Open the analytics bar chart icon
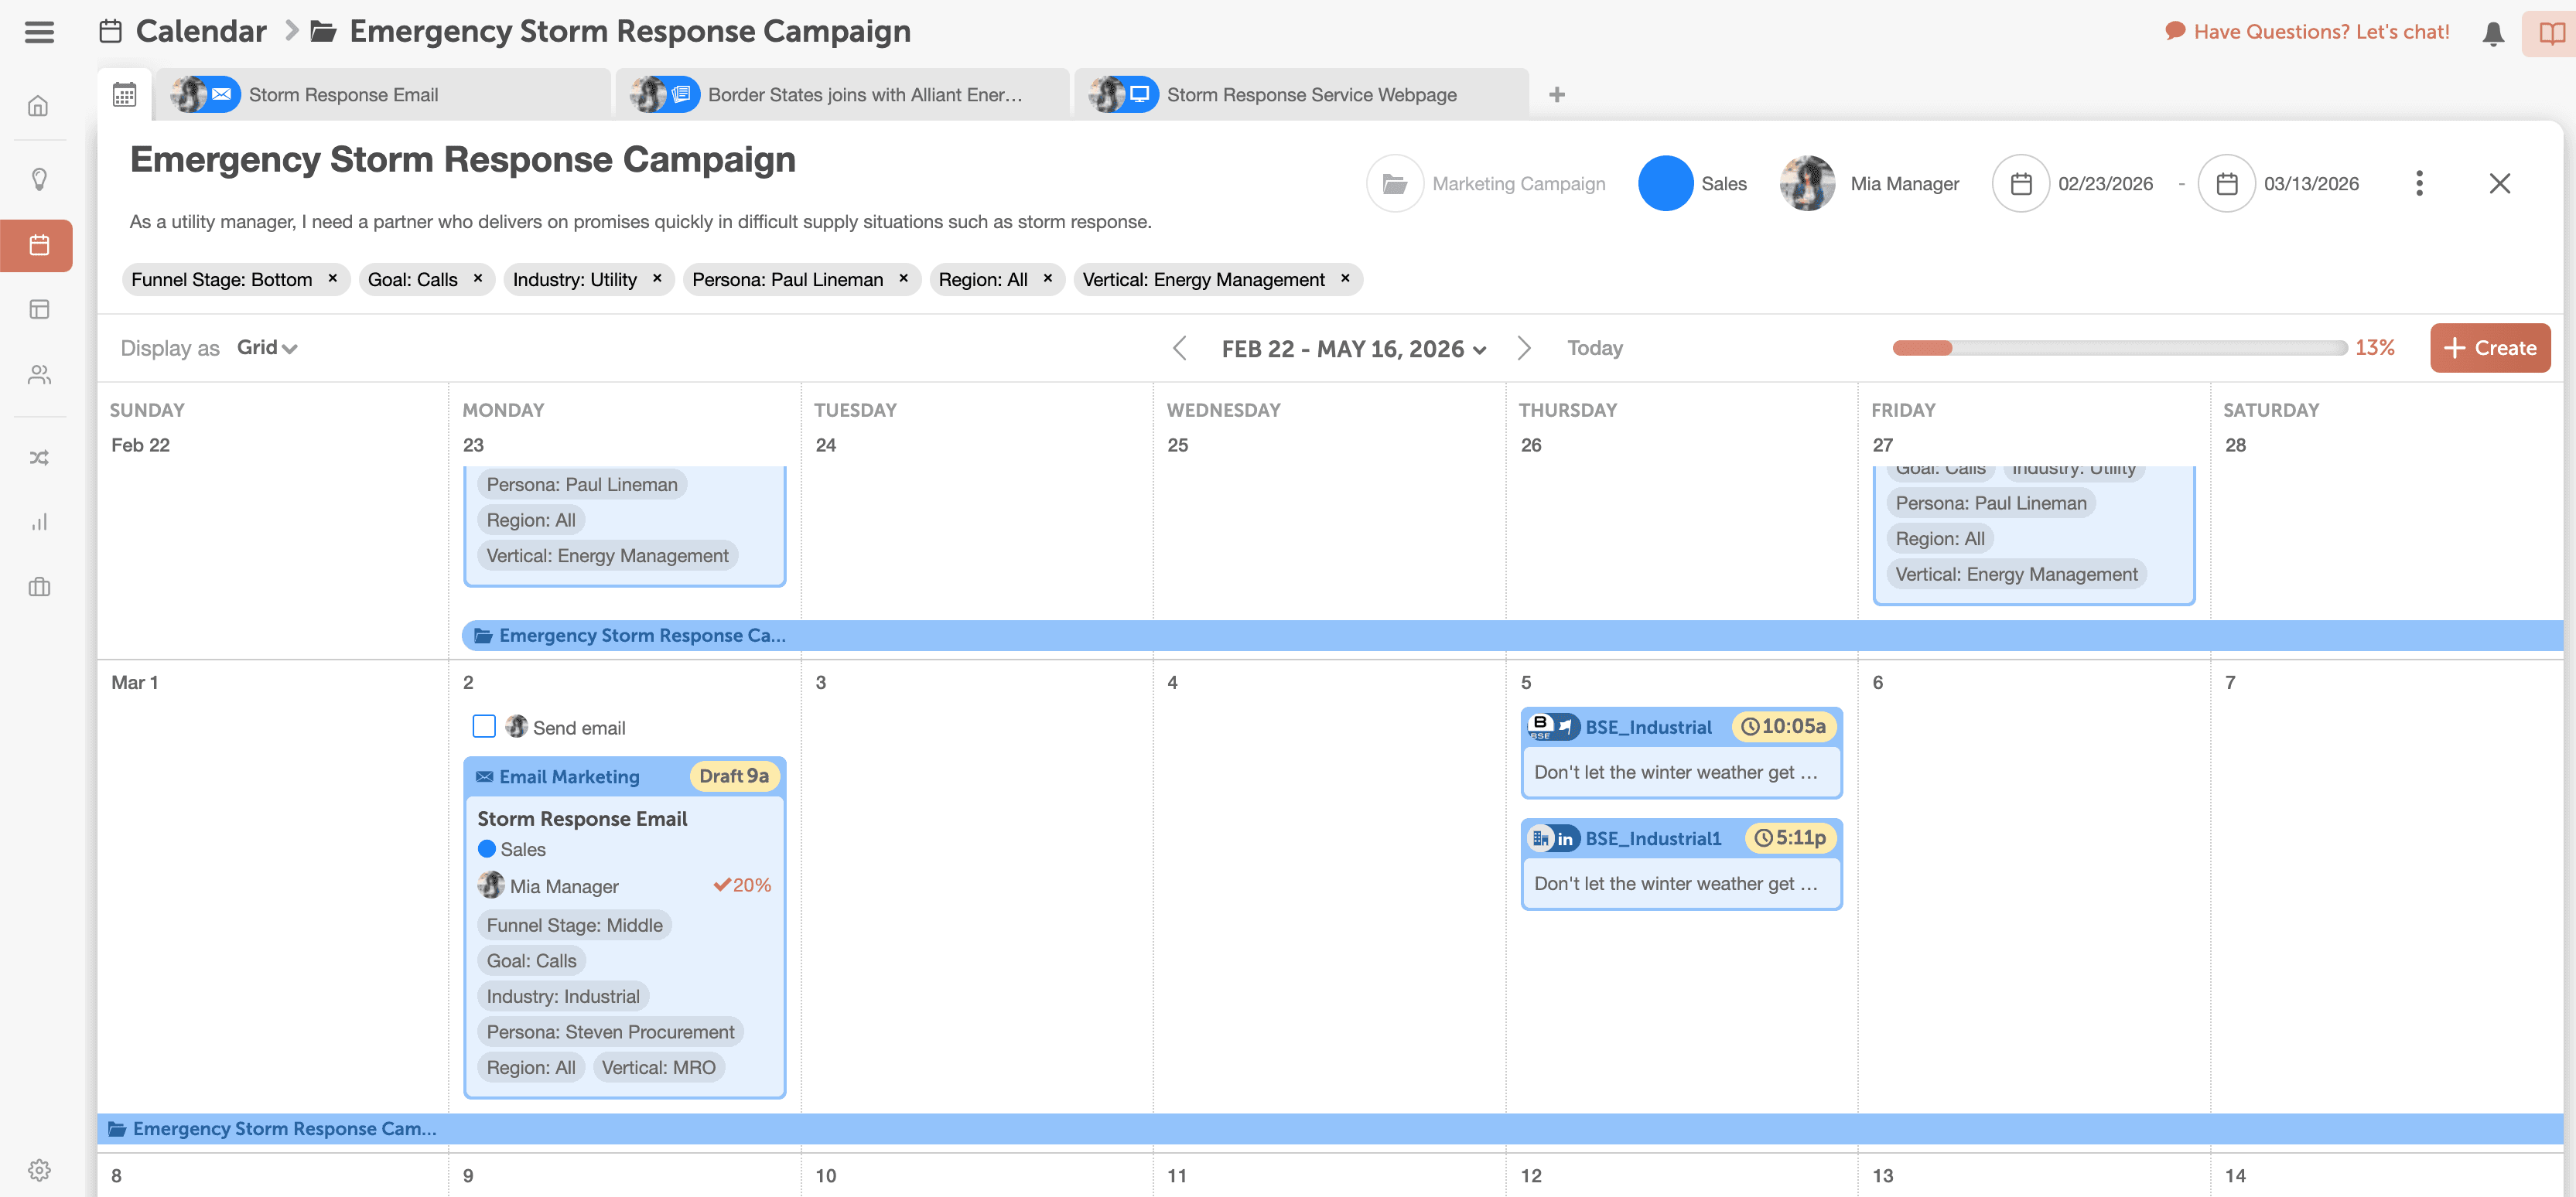Viewport: 2576px width, 1197px height. (39, 522)
